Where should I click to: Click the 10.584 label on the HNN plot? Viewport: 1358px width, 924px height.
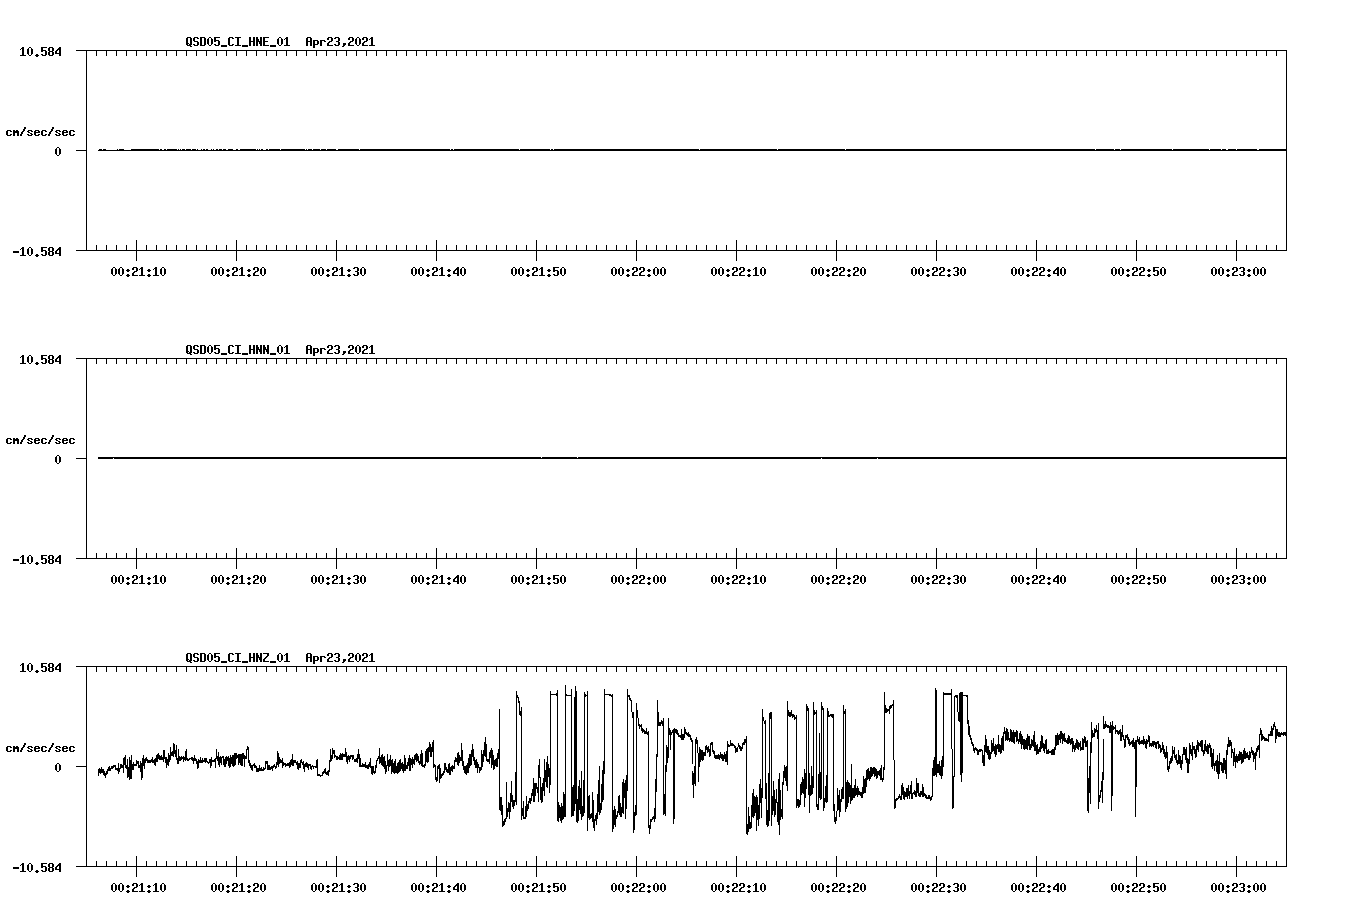(42, 360)
